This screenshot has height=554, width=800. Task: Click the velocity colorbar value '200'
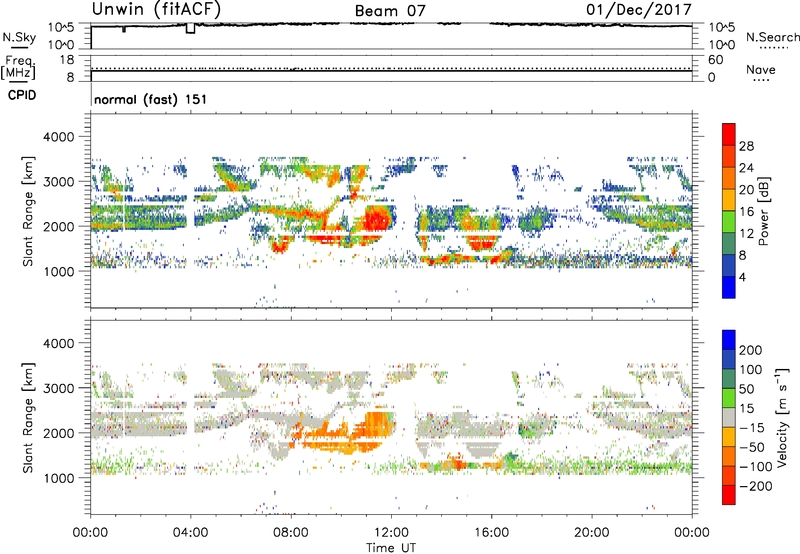click(x=751, y=350)
